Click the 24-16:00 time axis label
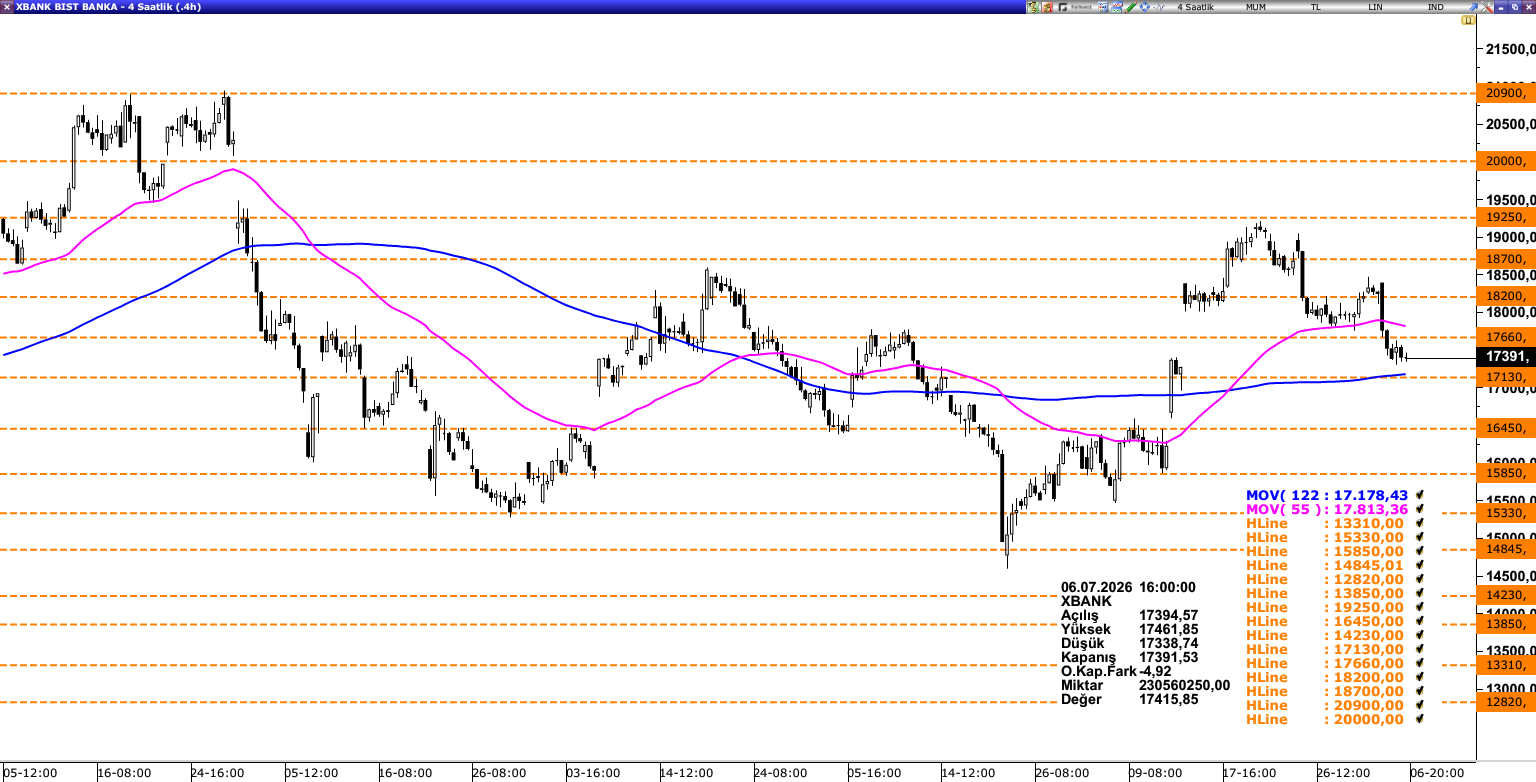Screen dimensions: 1536x782 tap(217, 773)
